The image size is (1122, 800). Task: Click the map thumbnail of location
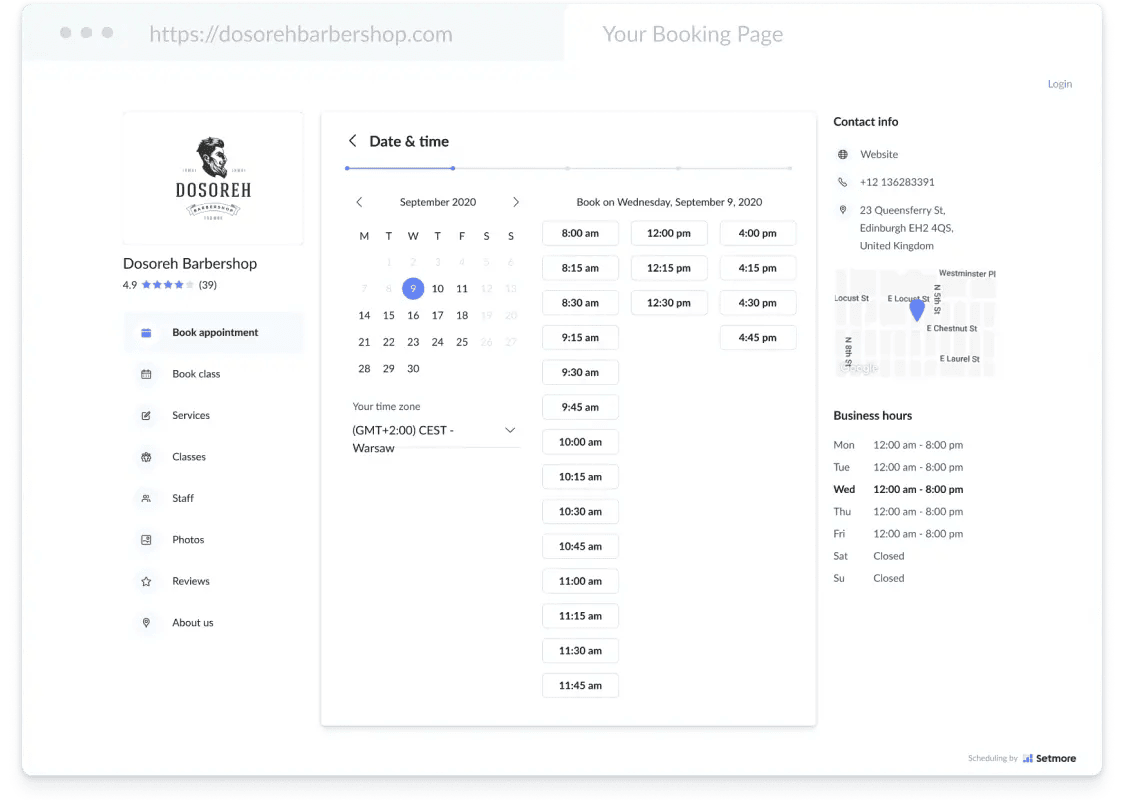click(915, 323)
